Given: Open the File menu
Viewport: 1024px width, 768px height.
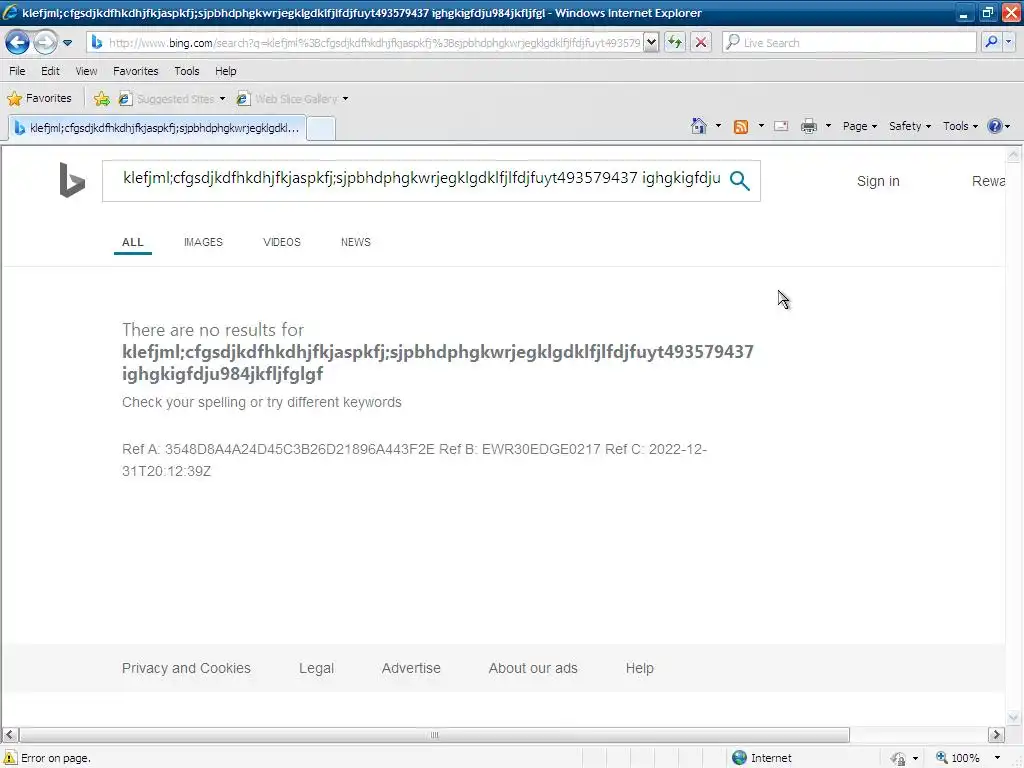Looking at the screenshot, I should point(18,71).
